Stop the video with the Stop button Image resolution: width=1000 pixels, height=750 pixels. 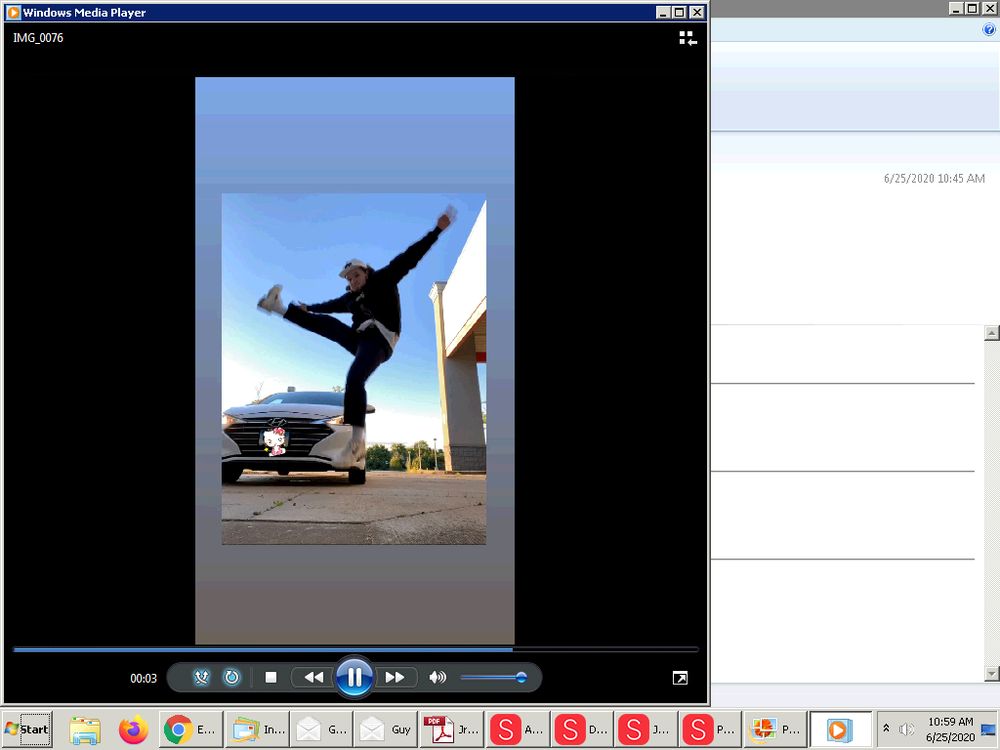click(x=271, y=677)
